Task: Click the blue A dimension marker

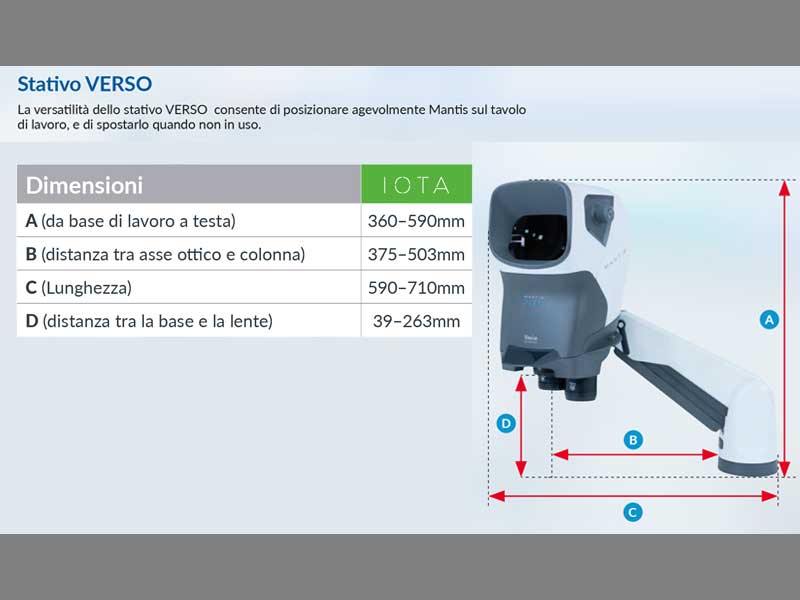Action: 769,320
